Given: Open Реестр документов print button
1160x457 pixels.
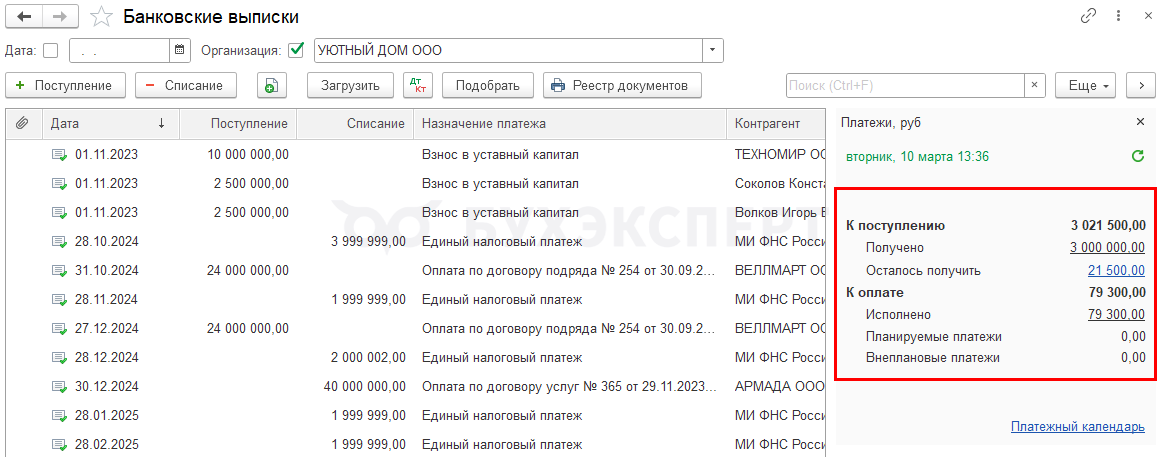Looking at the screenshot, I should [622, 85].
